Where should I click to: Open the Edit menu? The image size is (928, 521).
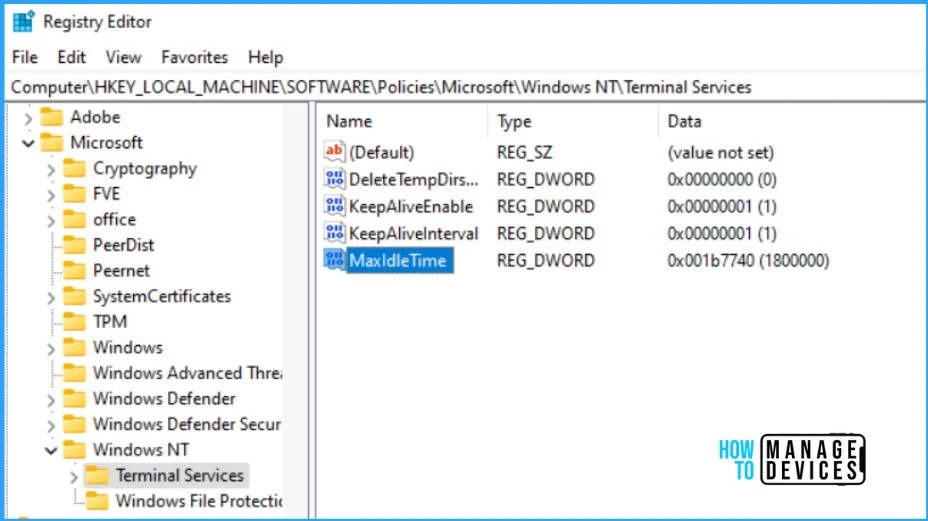coord(72,57)
